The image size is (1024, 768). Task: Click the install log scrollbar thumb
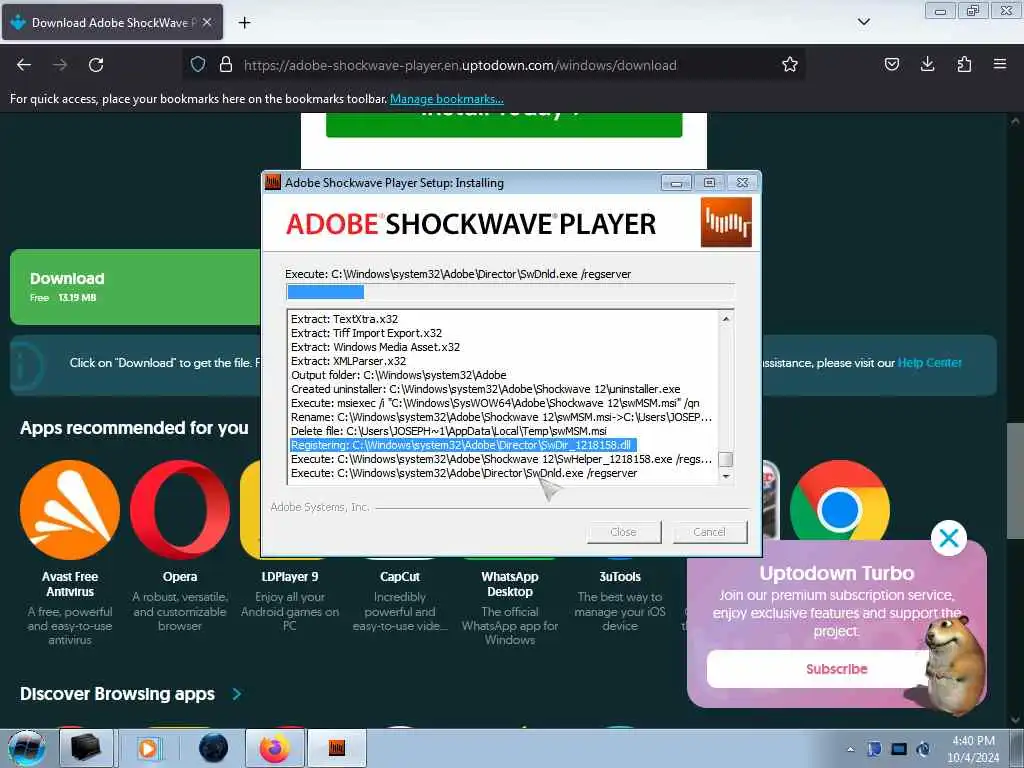pyautogui.click(x=726, y=459)
